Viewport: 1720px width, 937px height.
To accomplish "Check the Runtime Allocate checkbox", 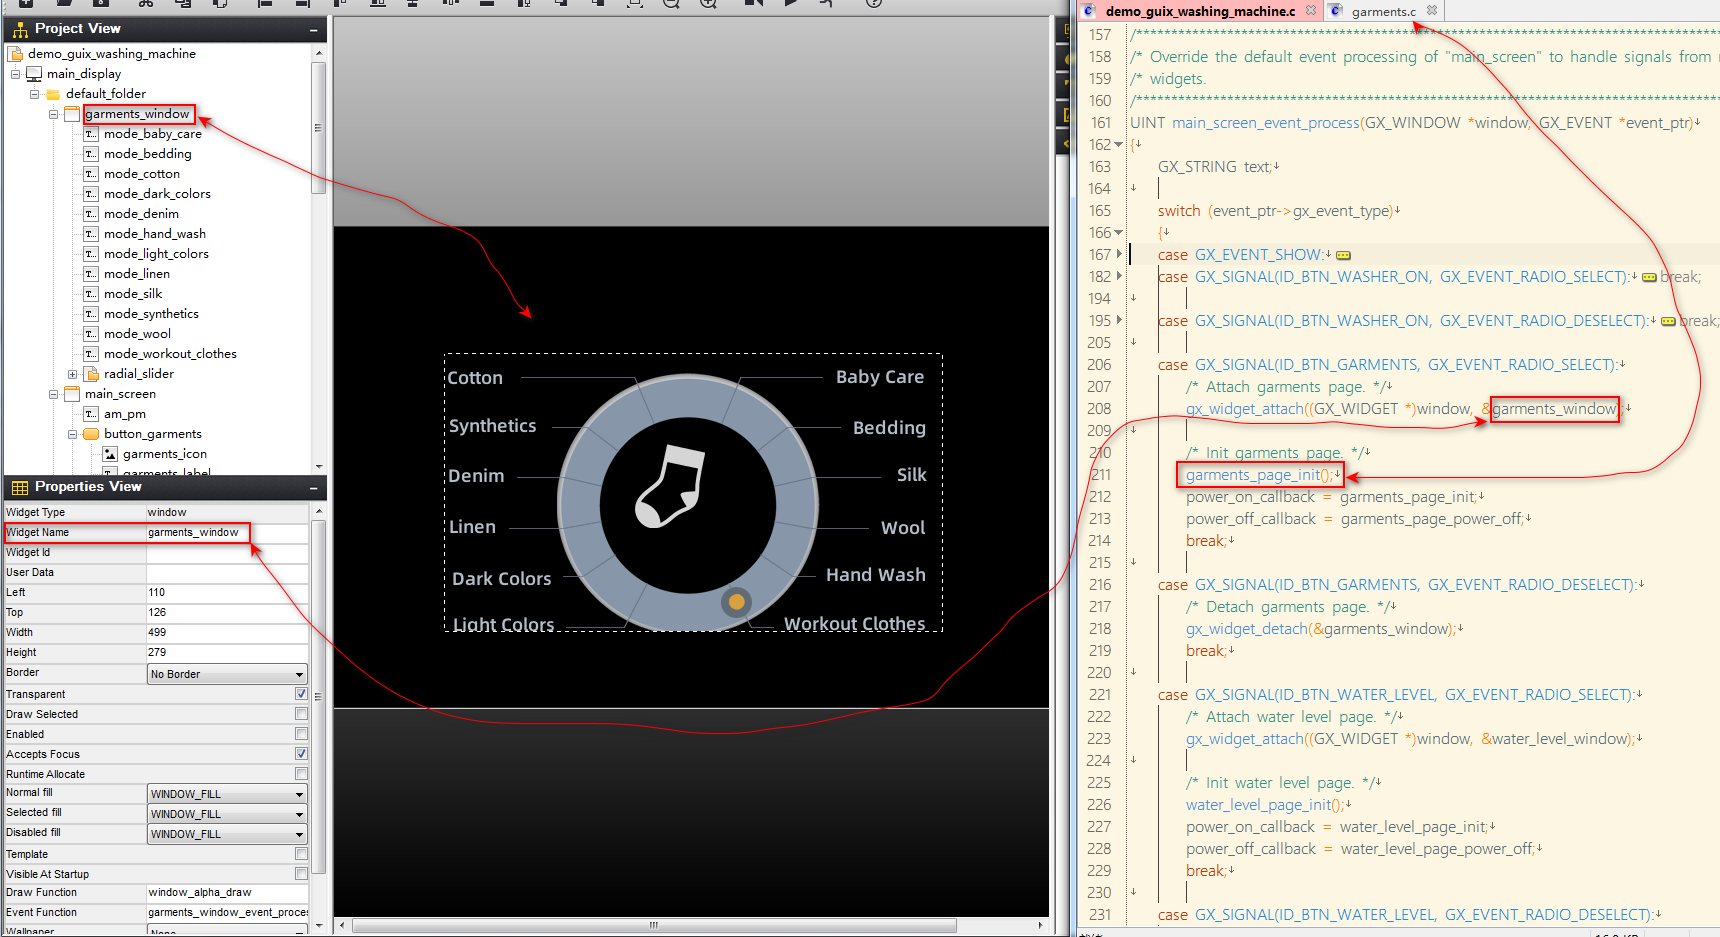I will click(x=301, y=774).
